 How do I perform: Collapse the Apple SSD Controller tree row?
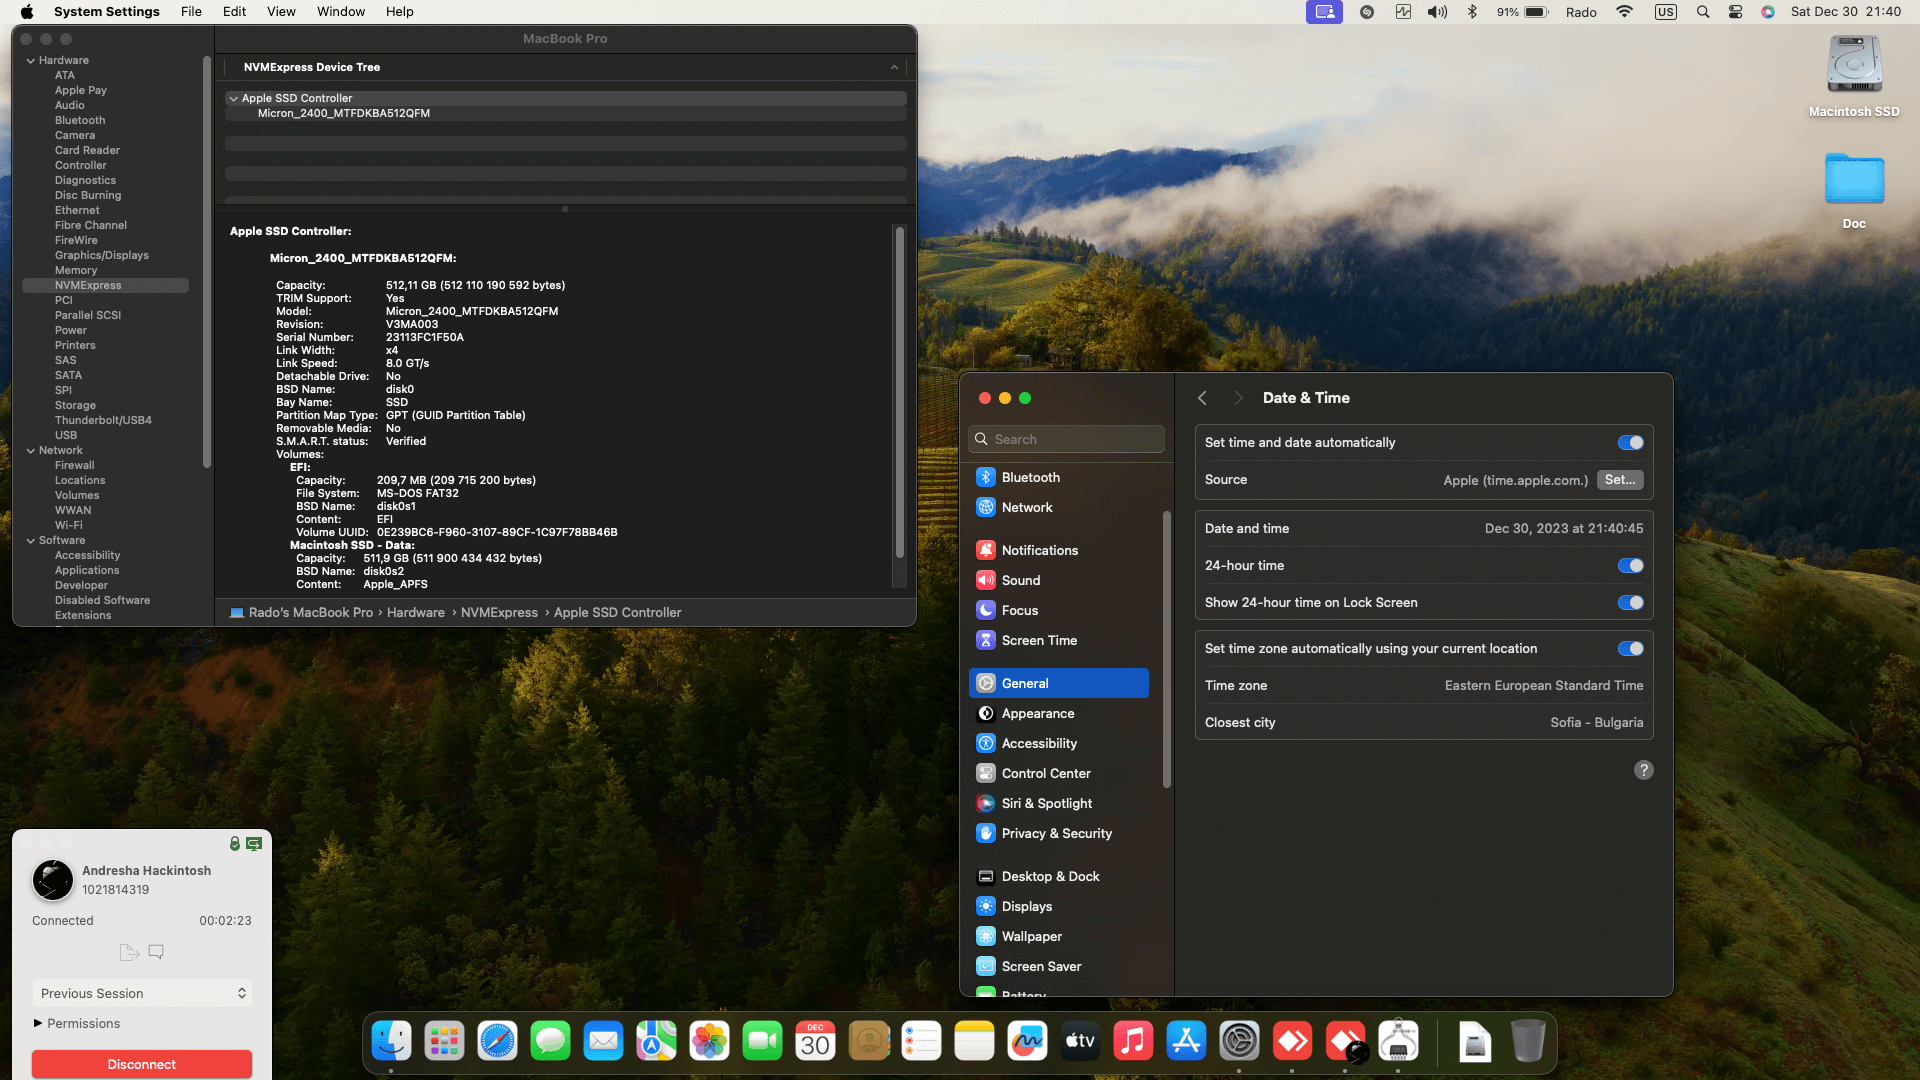point(233,99)
